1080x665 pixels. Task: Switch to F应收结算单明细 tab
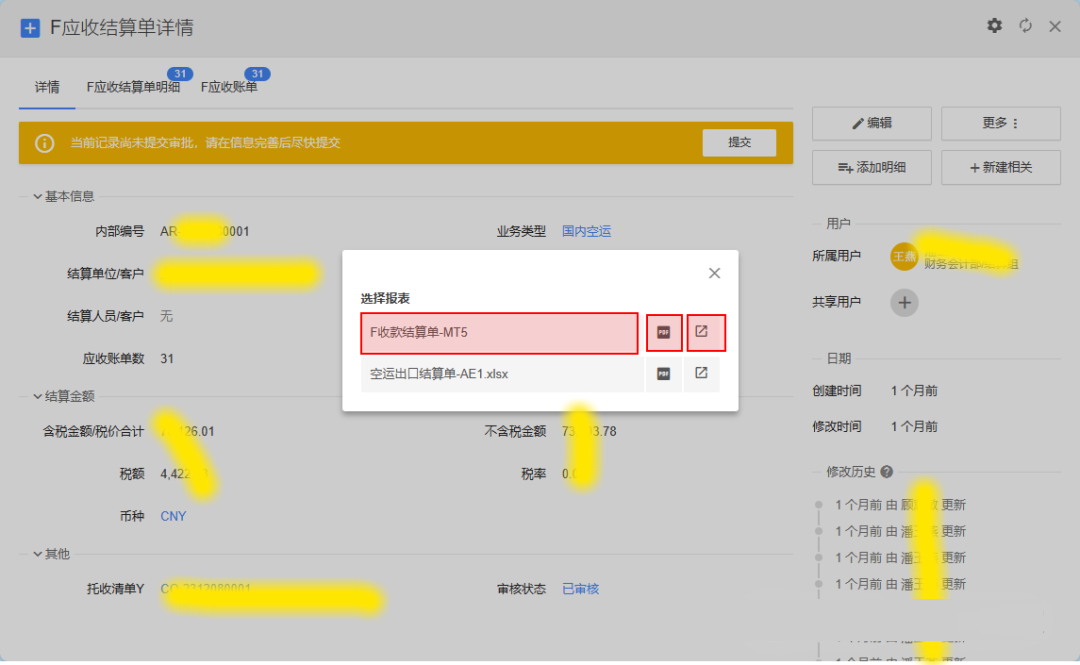click(133, 88)
